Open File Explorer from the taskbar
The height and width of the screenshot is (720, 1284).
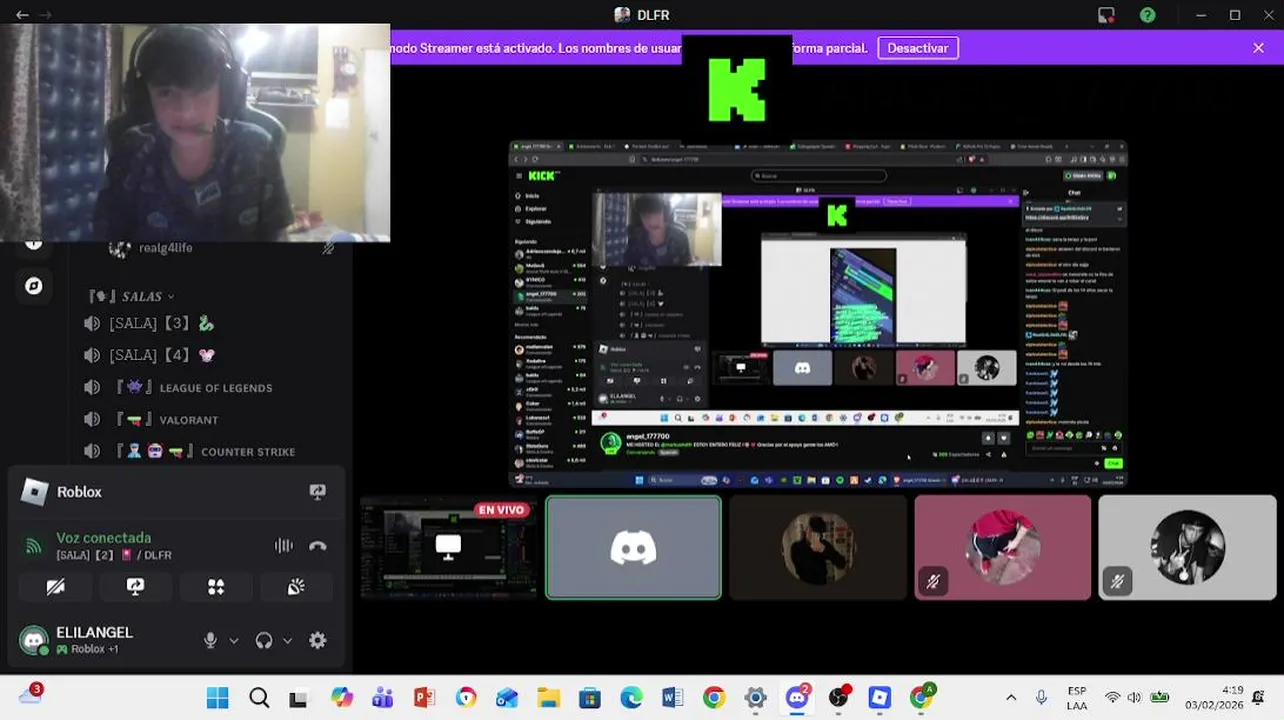point(548,698)
